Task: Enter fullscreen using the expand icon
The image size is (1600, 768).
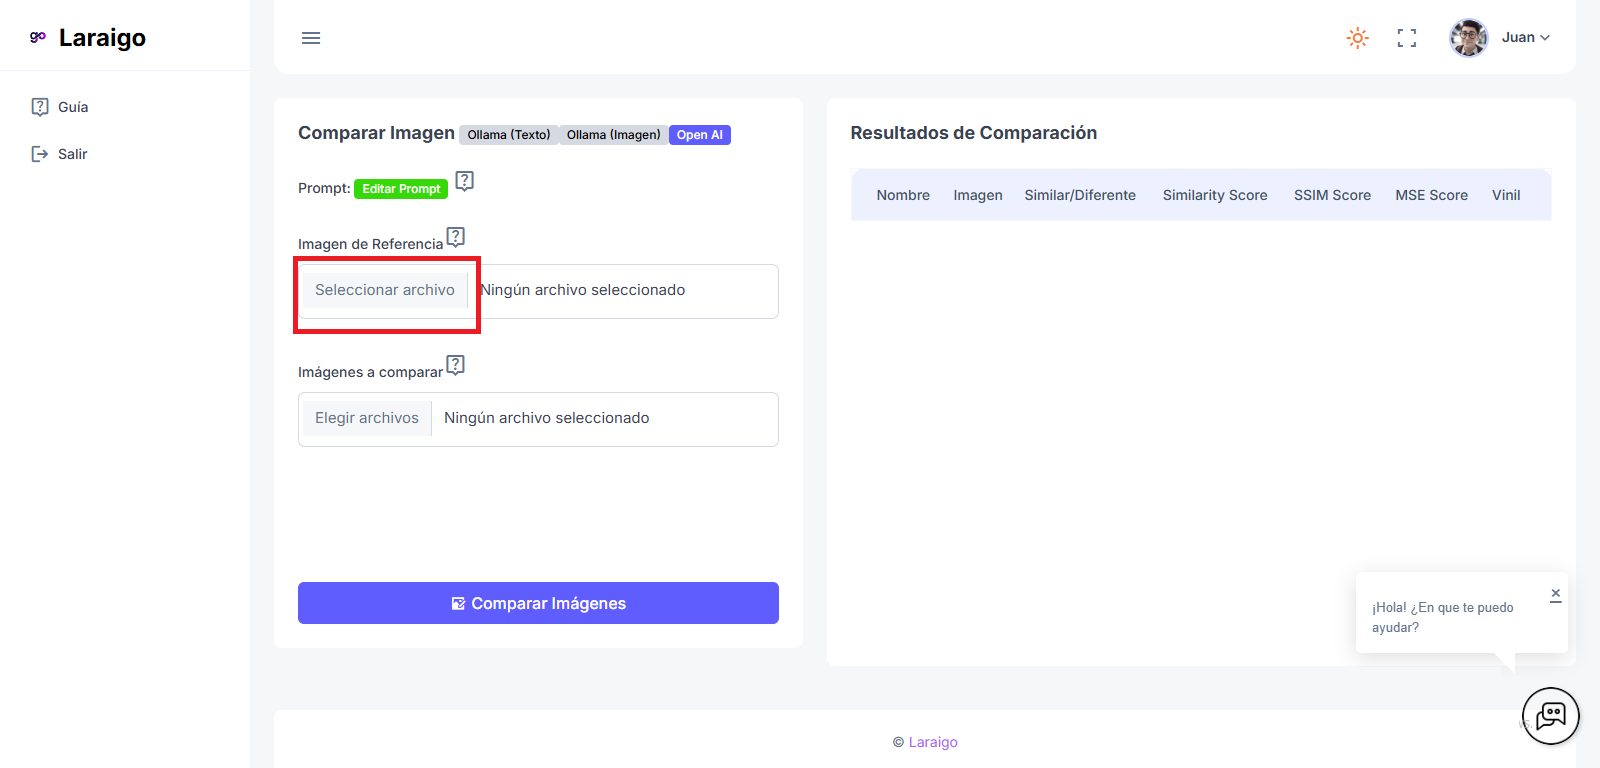Action: [1407, 38]
